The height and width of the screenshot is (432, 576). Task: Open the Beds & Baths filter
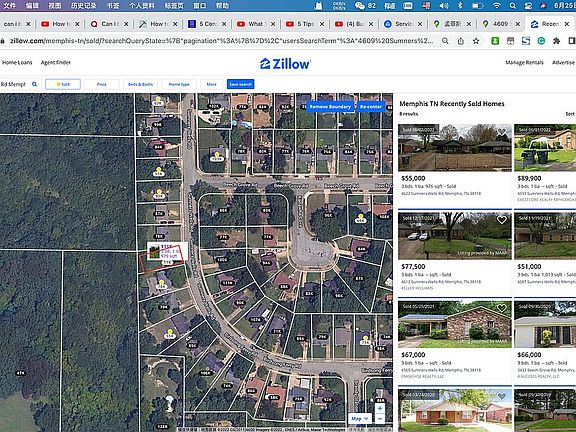tap(140, 84)
